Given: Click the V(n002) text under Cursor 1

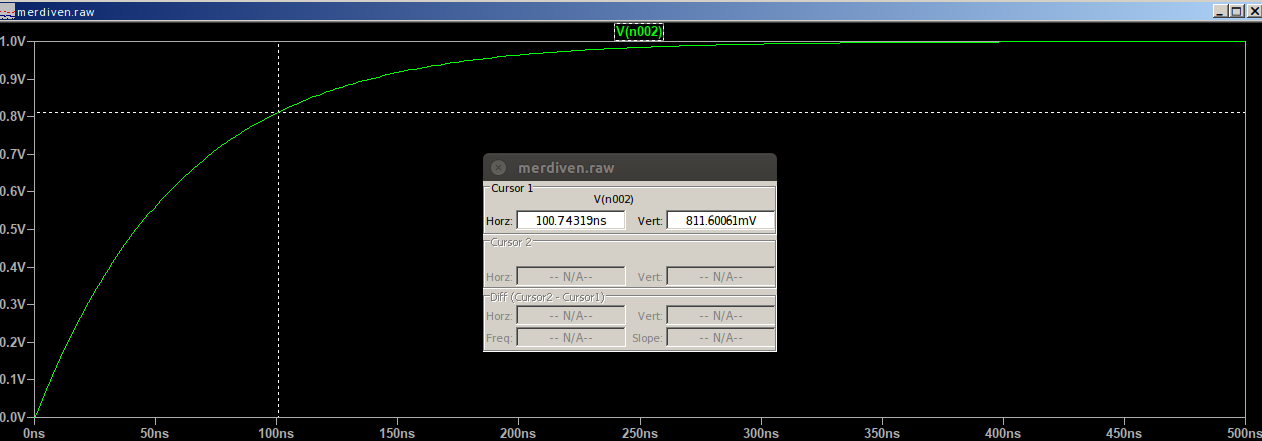Looking at the screenshot, I should [614, 199].
